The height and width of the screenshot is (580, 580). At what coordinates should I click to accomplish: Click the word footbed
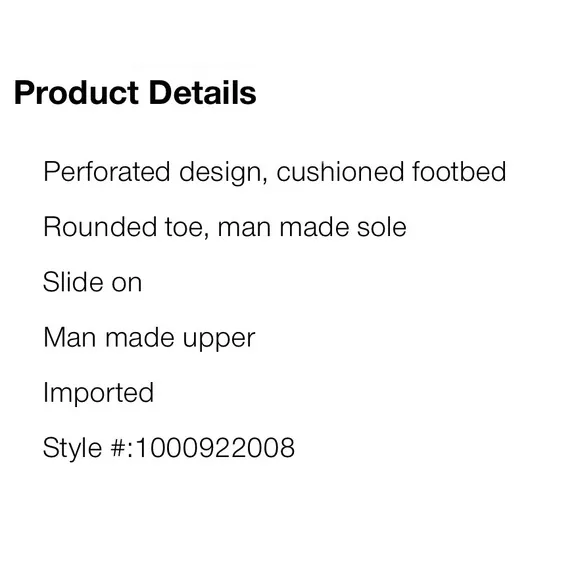459,172
